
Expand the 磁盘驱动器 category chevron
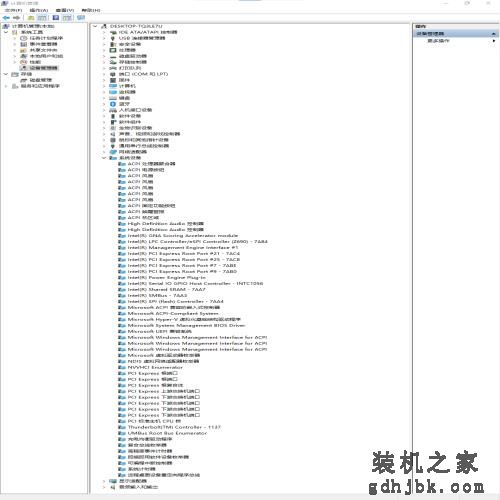coord(104,56)
